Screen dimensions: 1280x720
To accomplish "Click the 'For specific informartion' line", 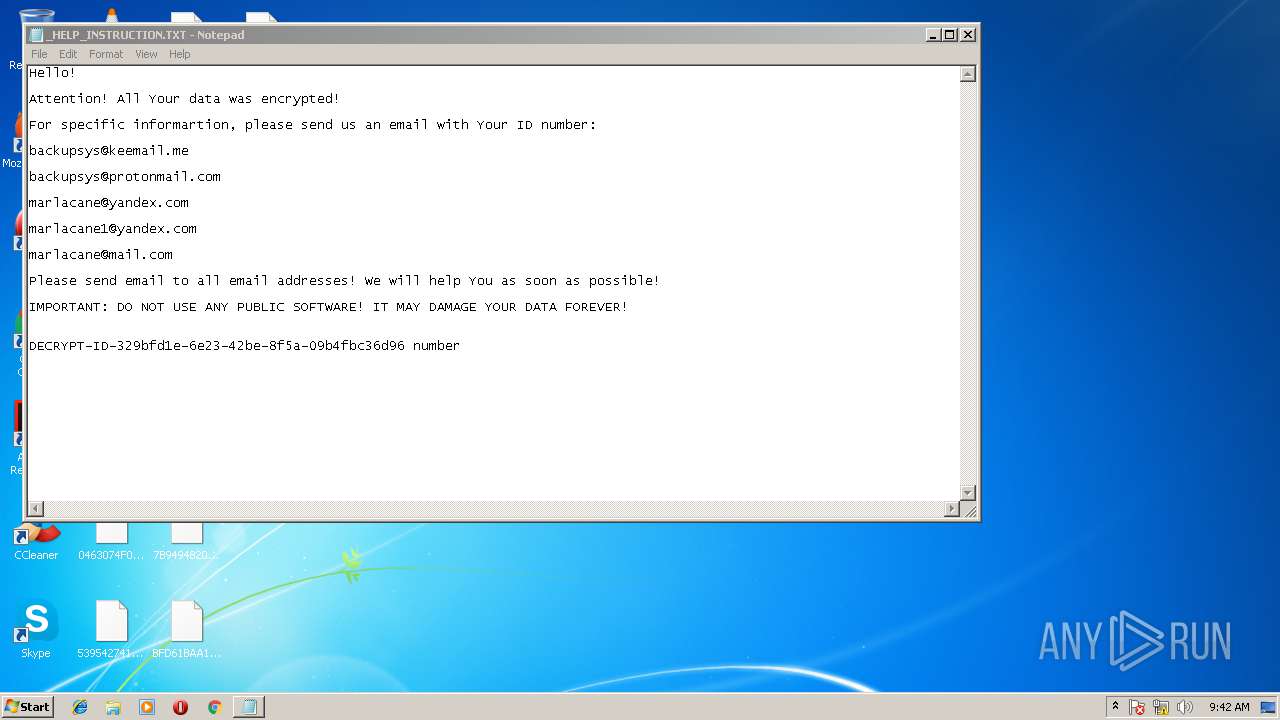I will pyautogui.click(x=312, y=125).
